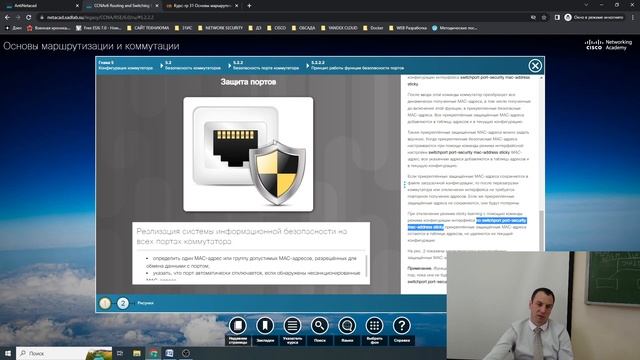Switch to CCNAv6 Routing and Switching tab
Viewport: 640px width, 360px height.
(x=121, y=6)
